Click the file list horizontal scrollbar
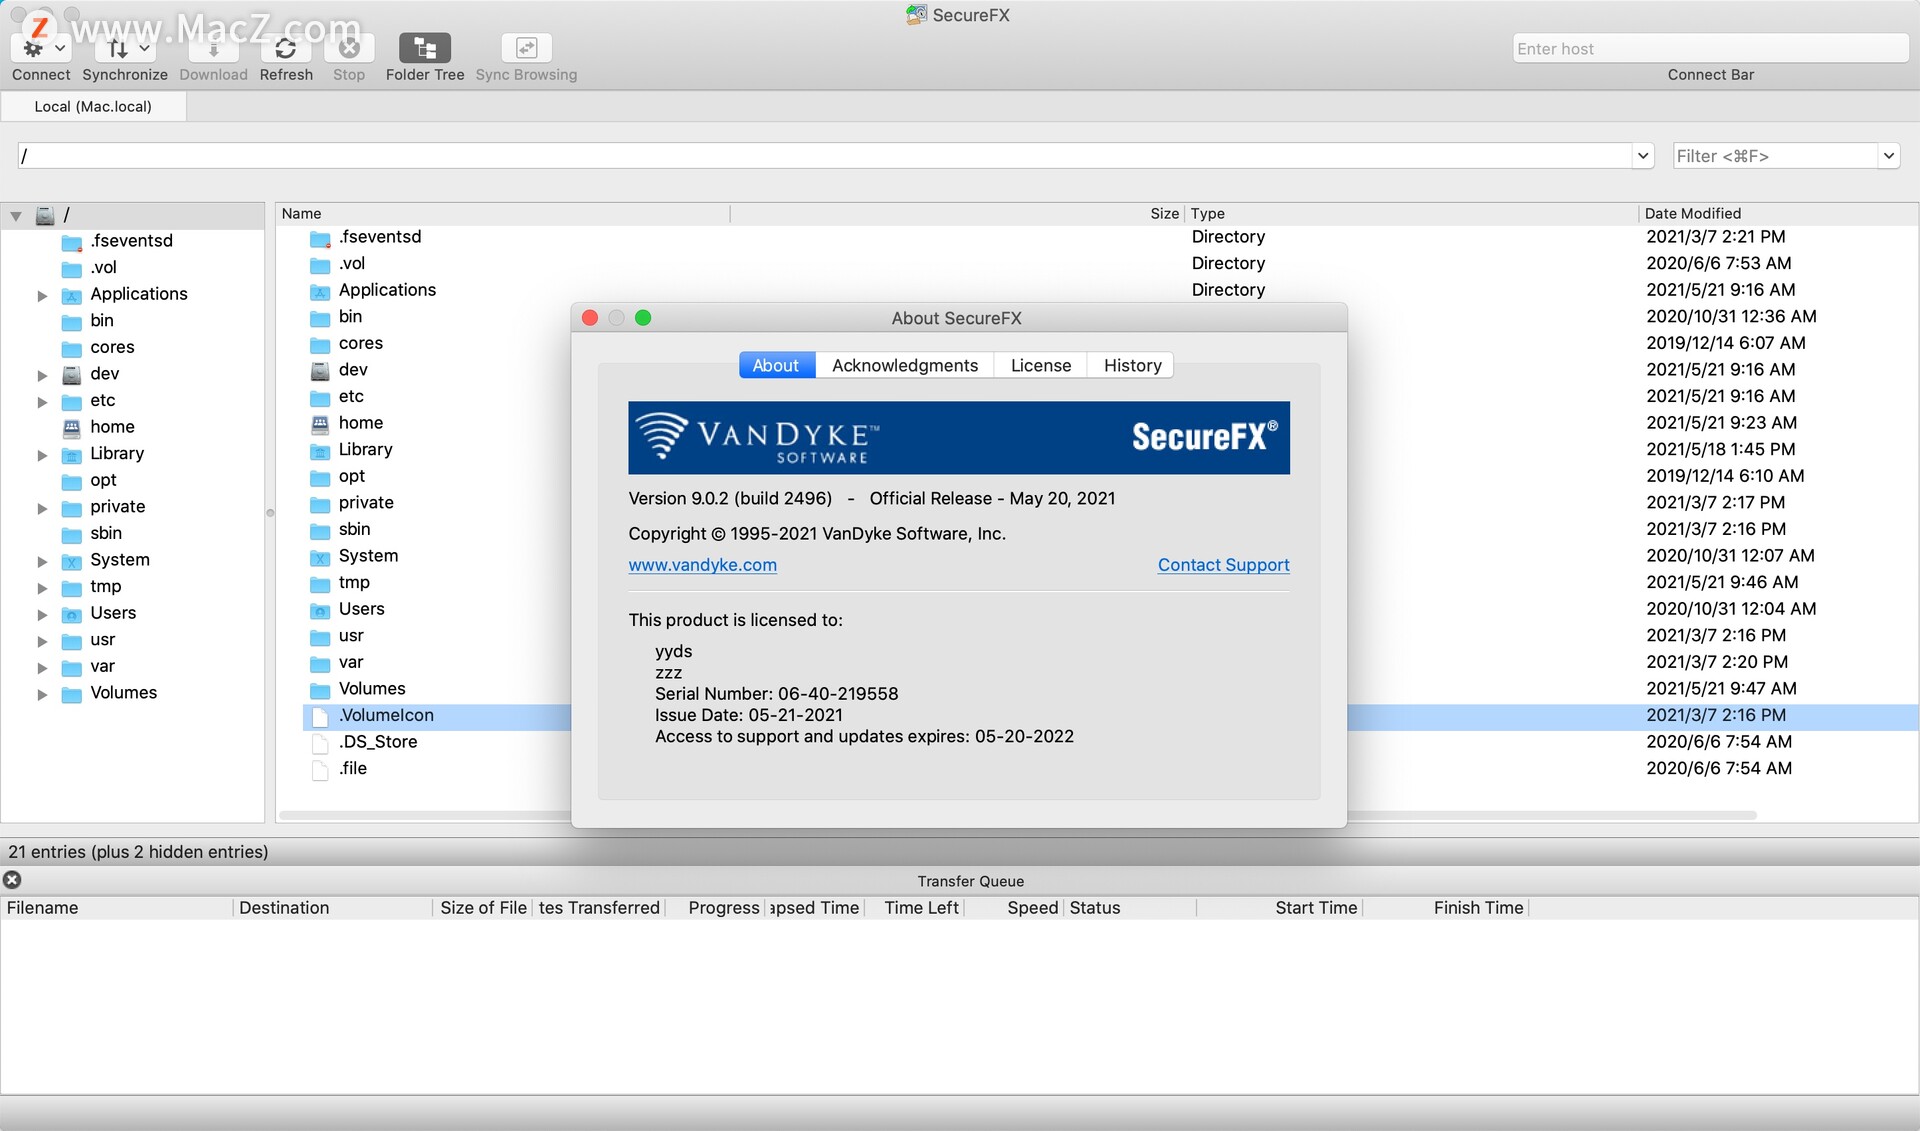1920x1131 pixels. 1018,816
